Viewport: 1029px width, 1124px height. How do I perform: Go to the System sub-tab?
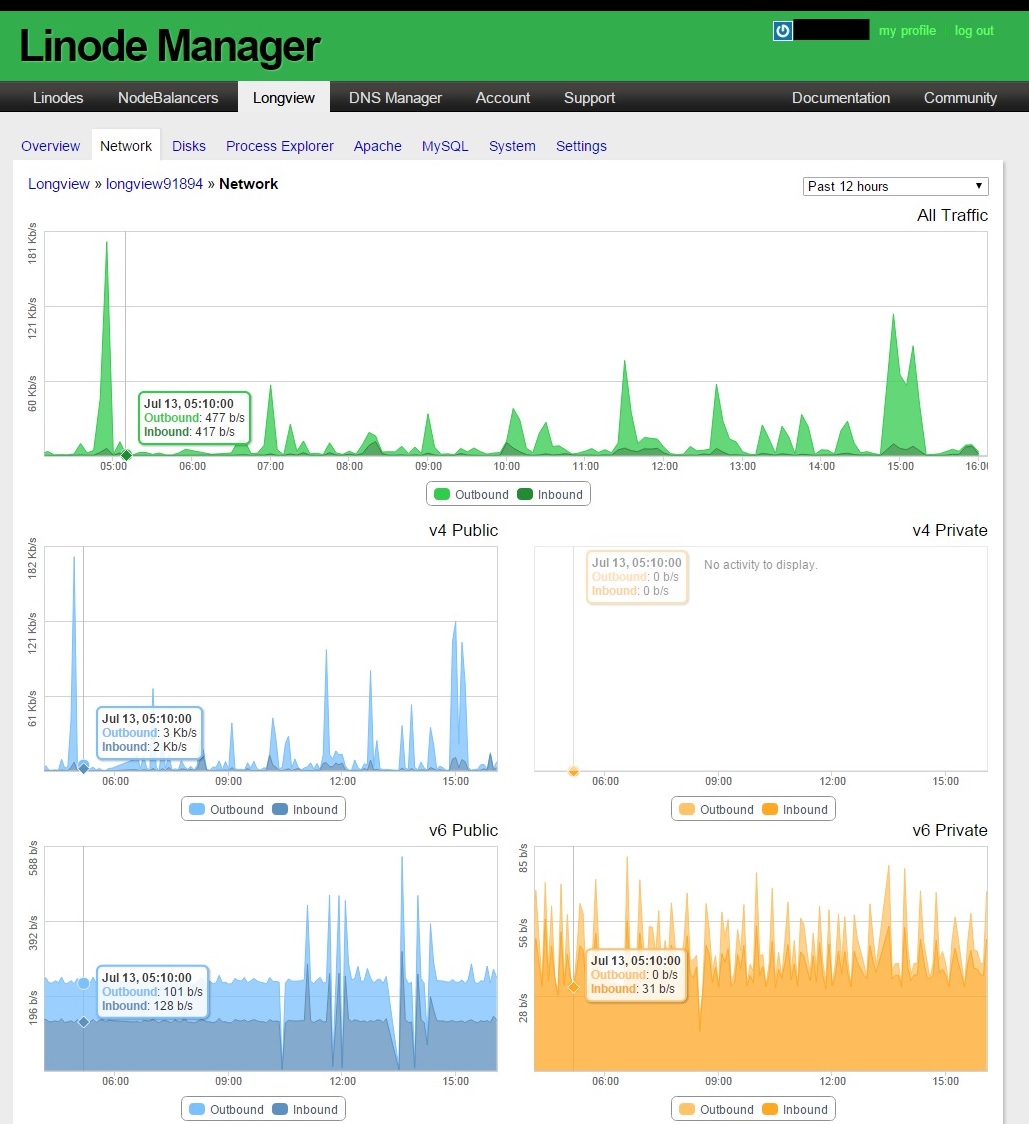(x=512, y=146)
